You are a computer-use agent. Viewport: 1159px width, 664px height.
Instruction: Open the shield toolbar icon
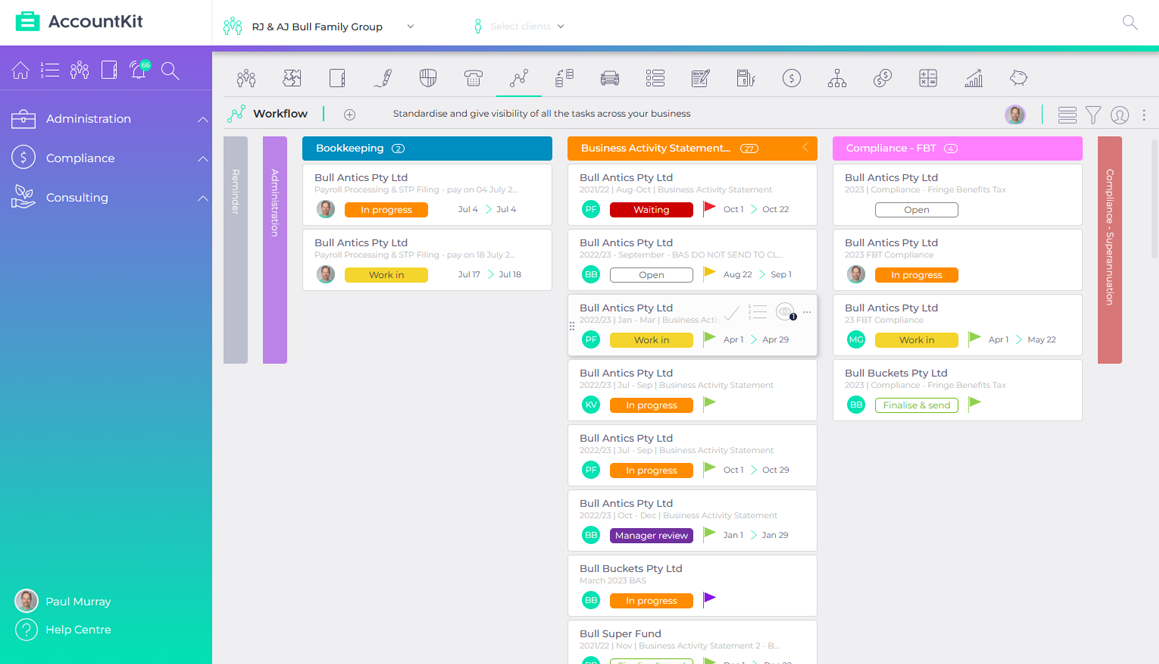(x=428, y=78)
